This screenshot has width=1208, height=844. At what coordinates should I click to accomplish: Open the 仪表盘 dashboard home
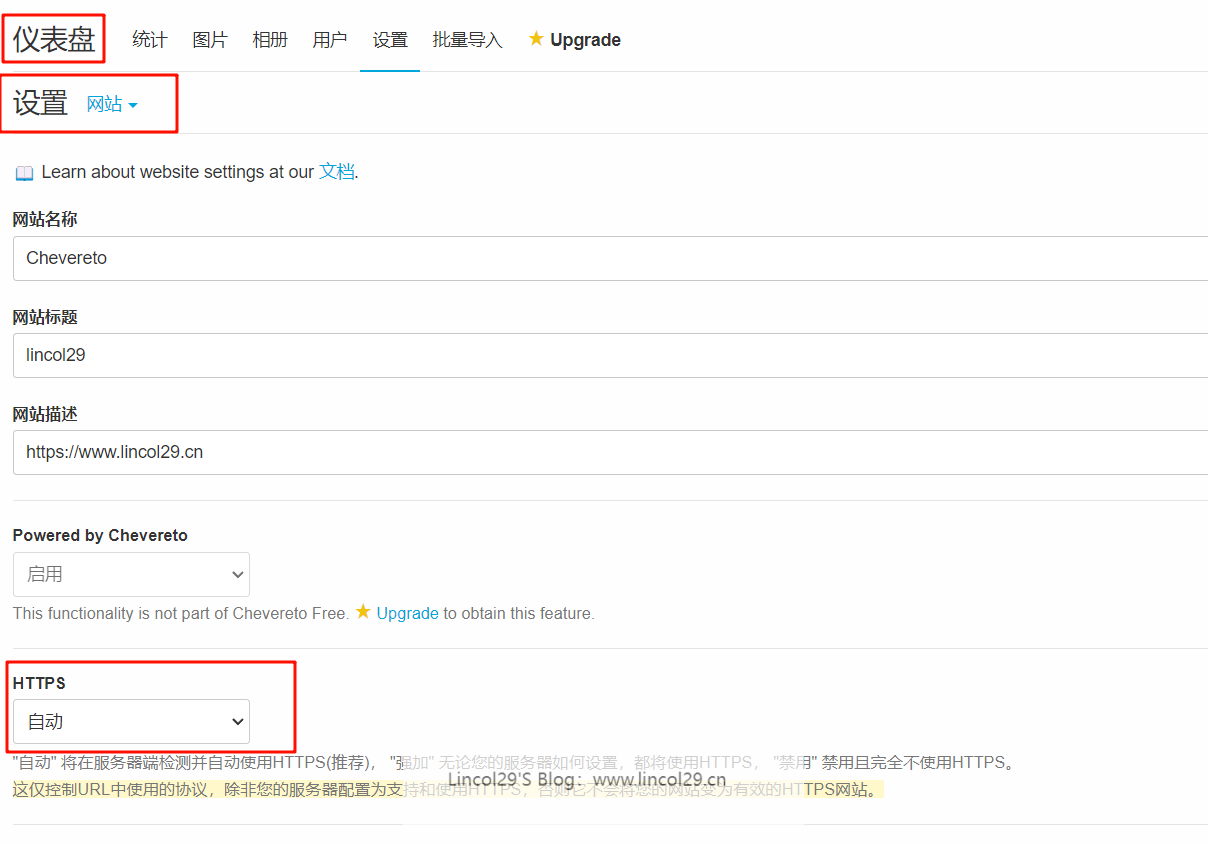tap(54, 40)
